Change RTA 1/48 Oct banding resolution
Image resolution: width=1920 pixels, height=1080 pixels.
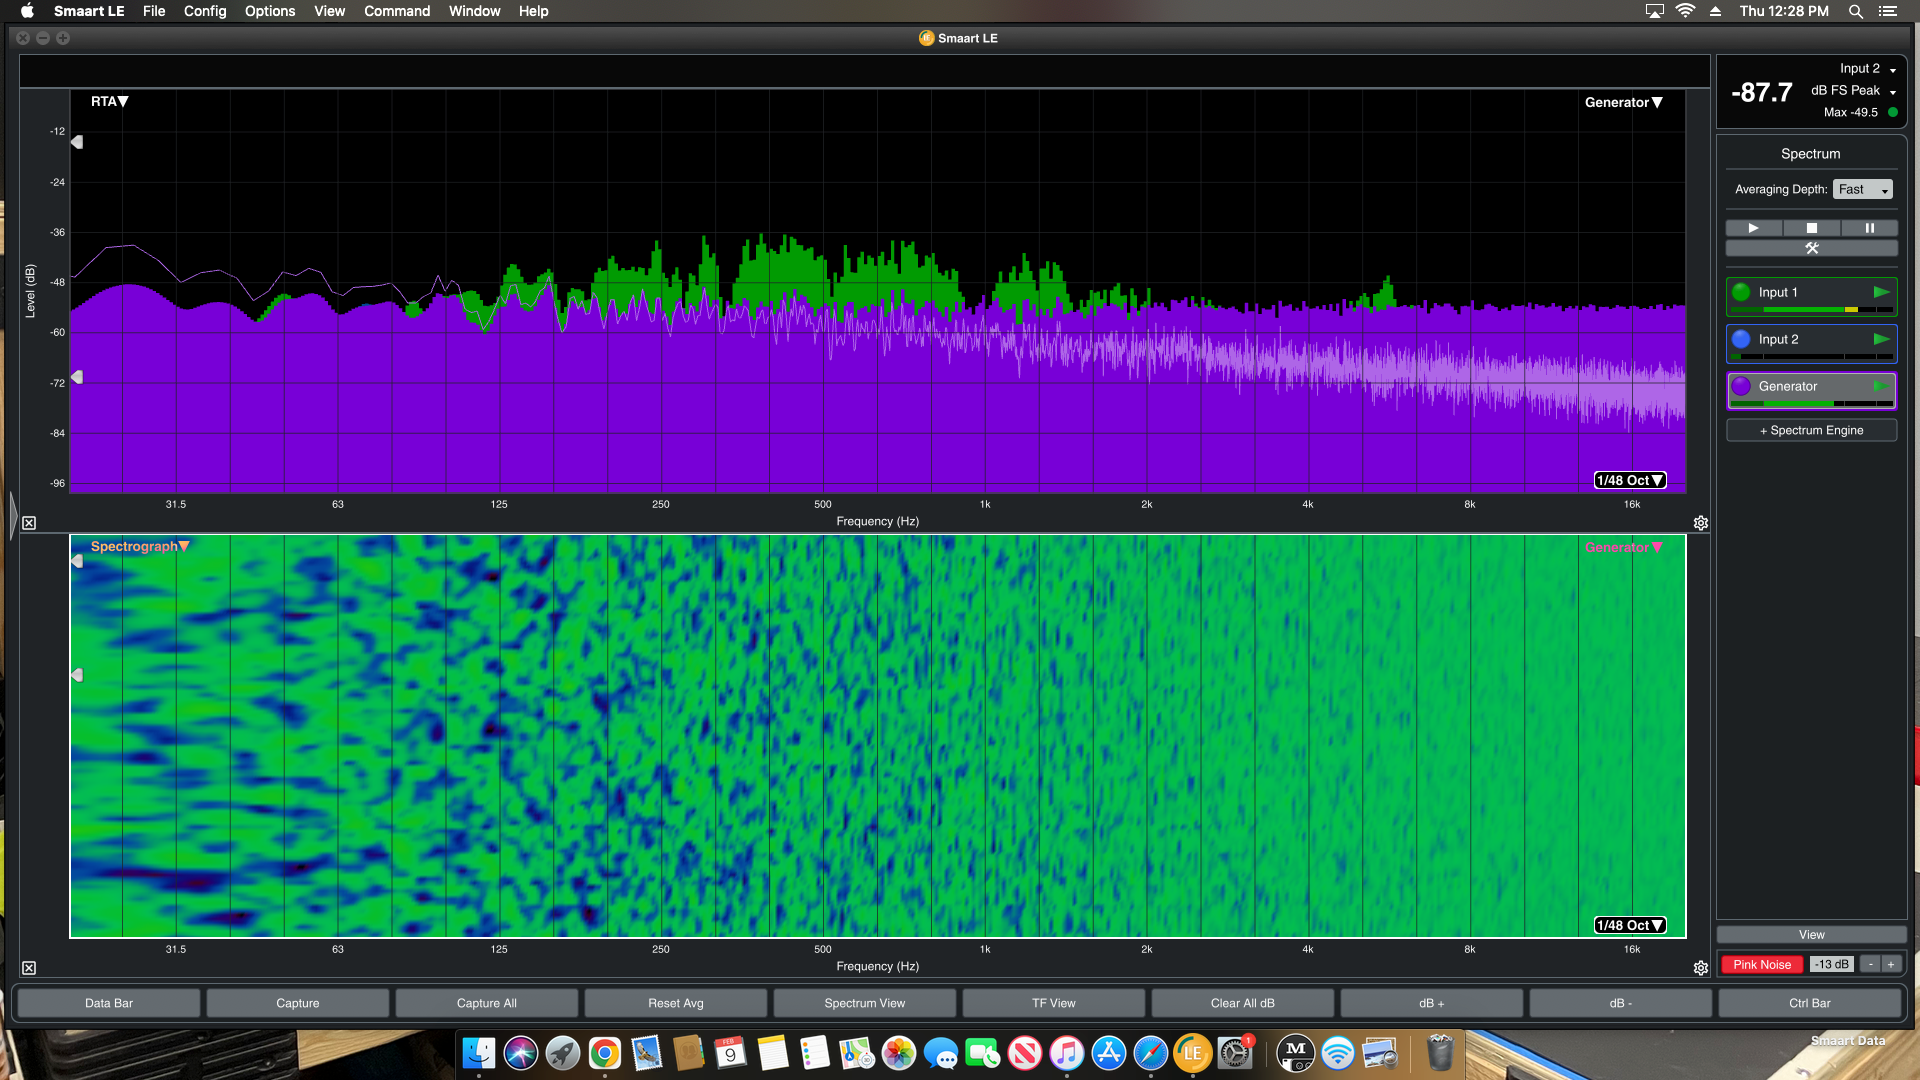coord(1630,480)
